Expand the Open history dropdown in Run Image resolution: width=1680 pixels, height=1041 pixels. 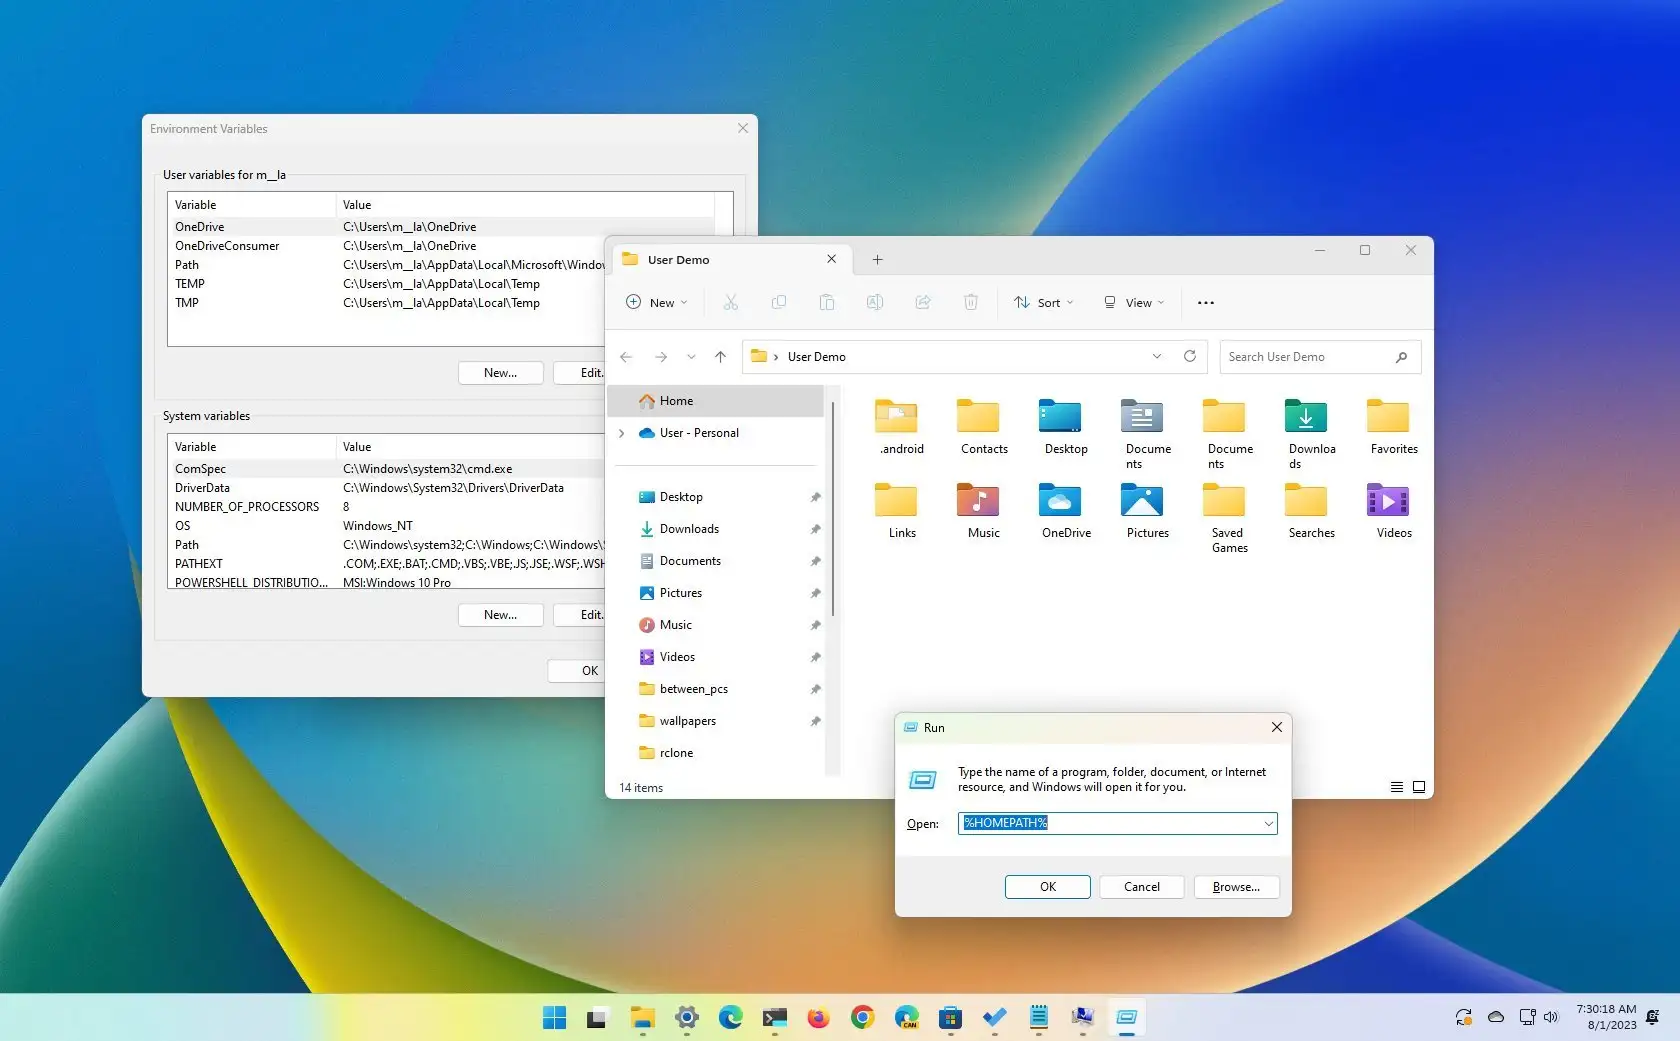[1266, 823]
